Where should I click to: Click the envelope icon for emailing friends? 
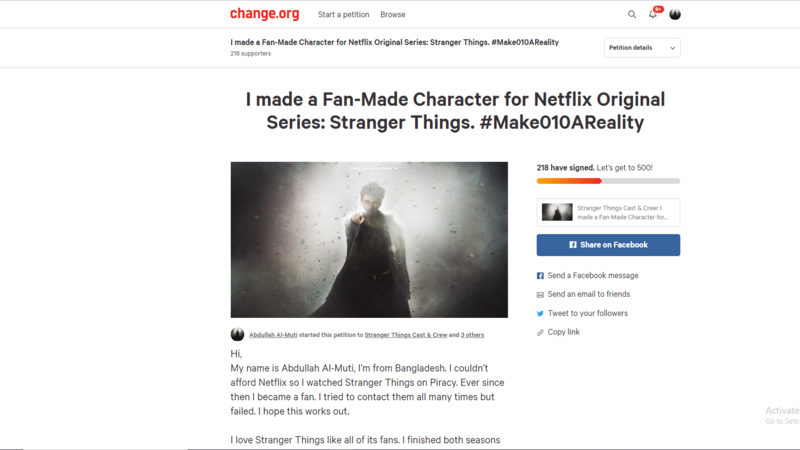point(540,294)
